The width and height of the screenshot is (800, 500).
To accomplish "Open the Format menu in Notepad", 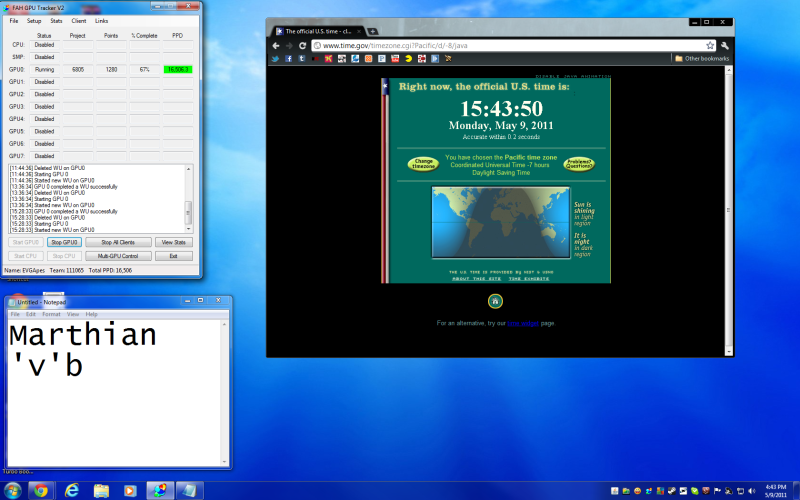I will click(x=51, y=314).
